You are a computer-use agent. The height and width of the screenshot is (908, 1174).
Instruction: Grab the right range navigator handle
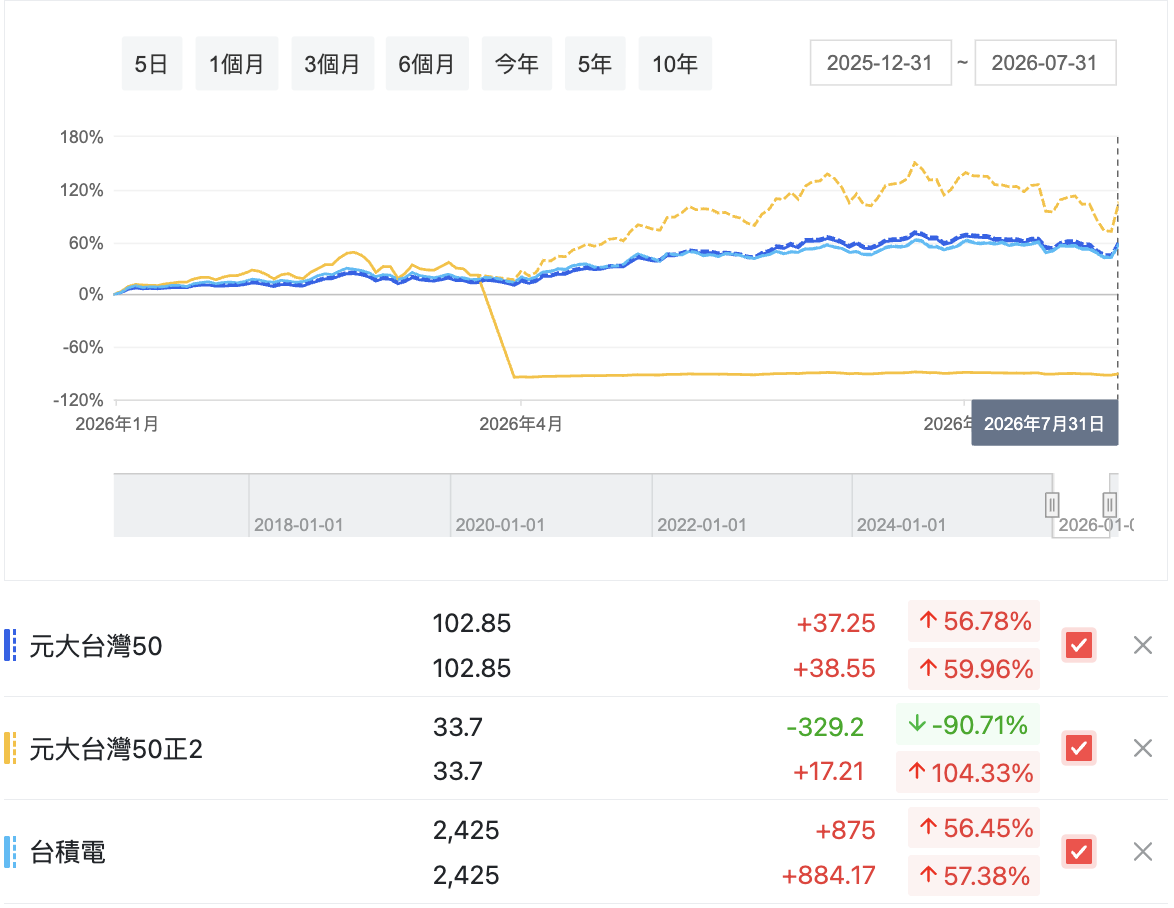[1110, 505]
